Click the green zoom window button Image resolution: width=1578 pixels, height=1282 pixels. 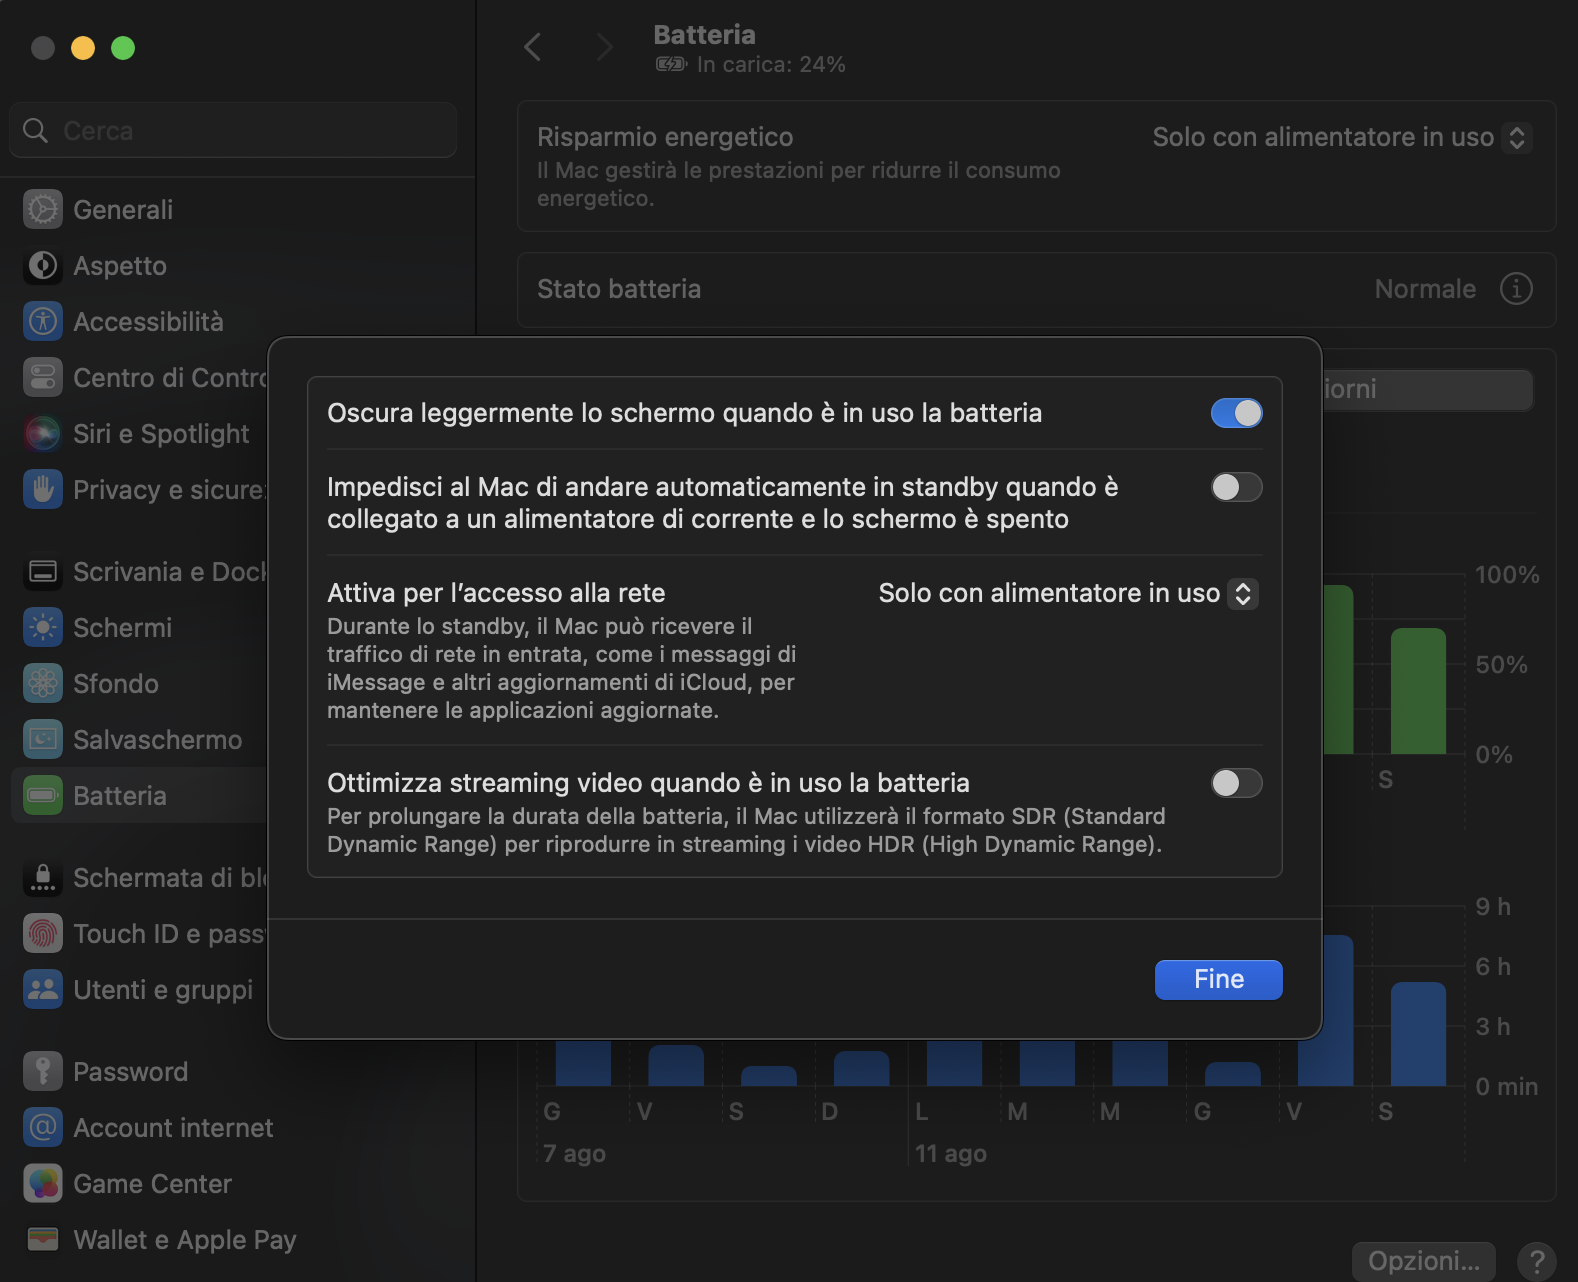pos(123,48)
